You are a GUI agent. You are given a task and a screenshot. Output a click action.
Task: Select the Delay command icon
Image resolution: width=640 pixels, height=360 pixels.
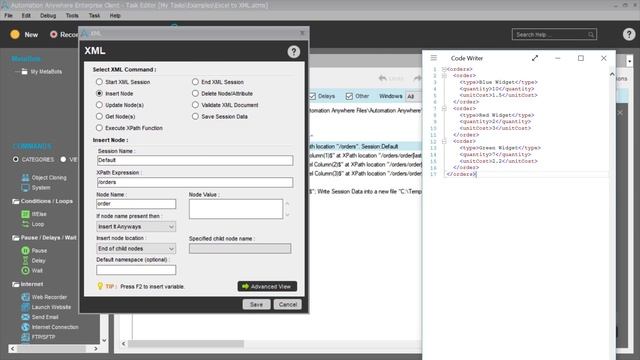(x=25, y=260)
